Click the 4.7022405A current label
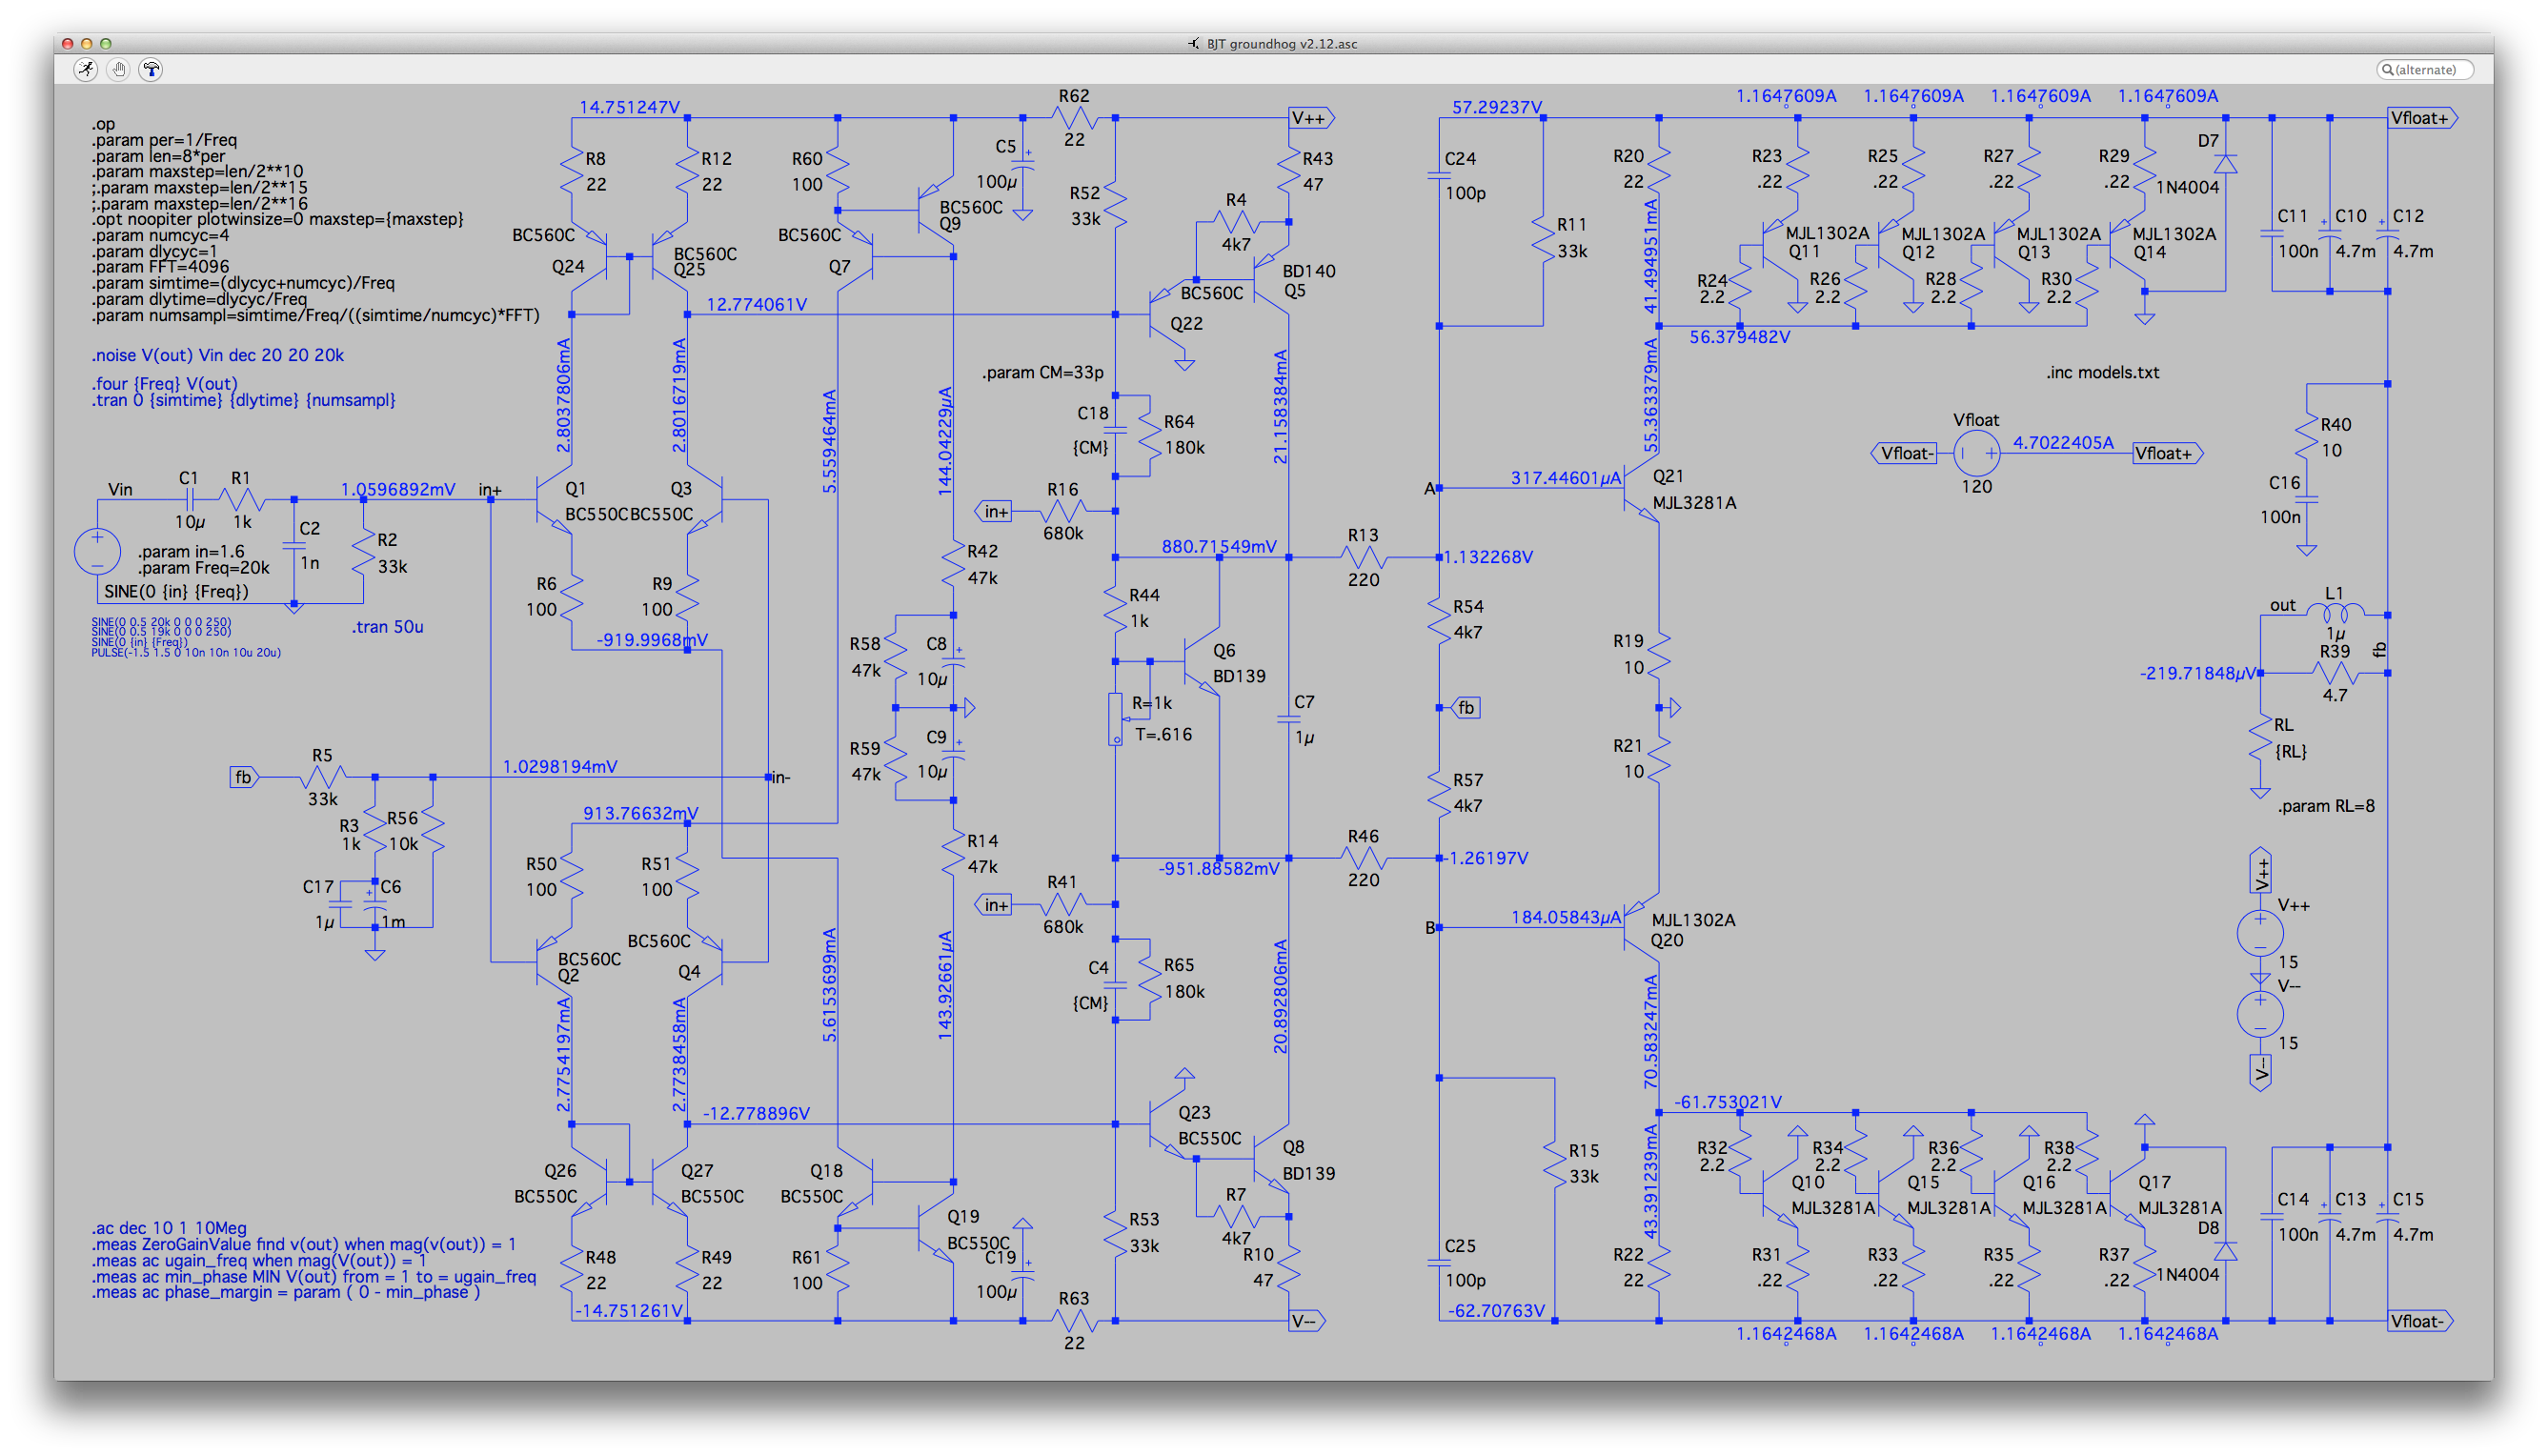2548x1456 pixels. click(2063, 442)
